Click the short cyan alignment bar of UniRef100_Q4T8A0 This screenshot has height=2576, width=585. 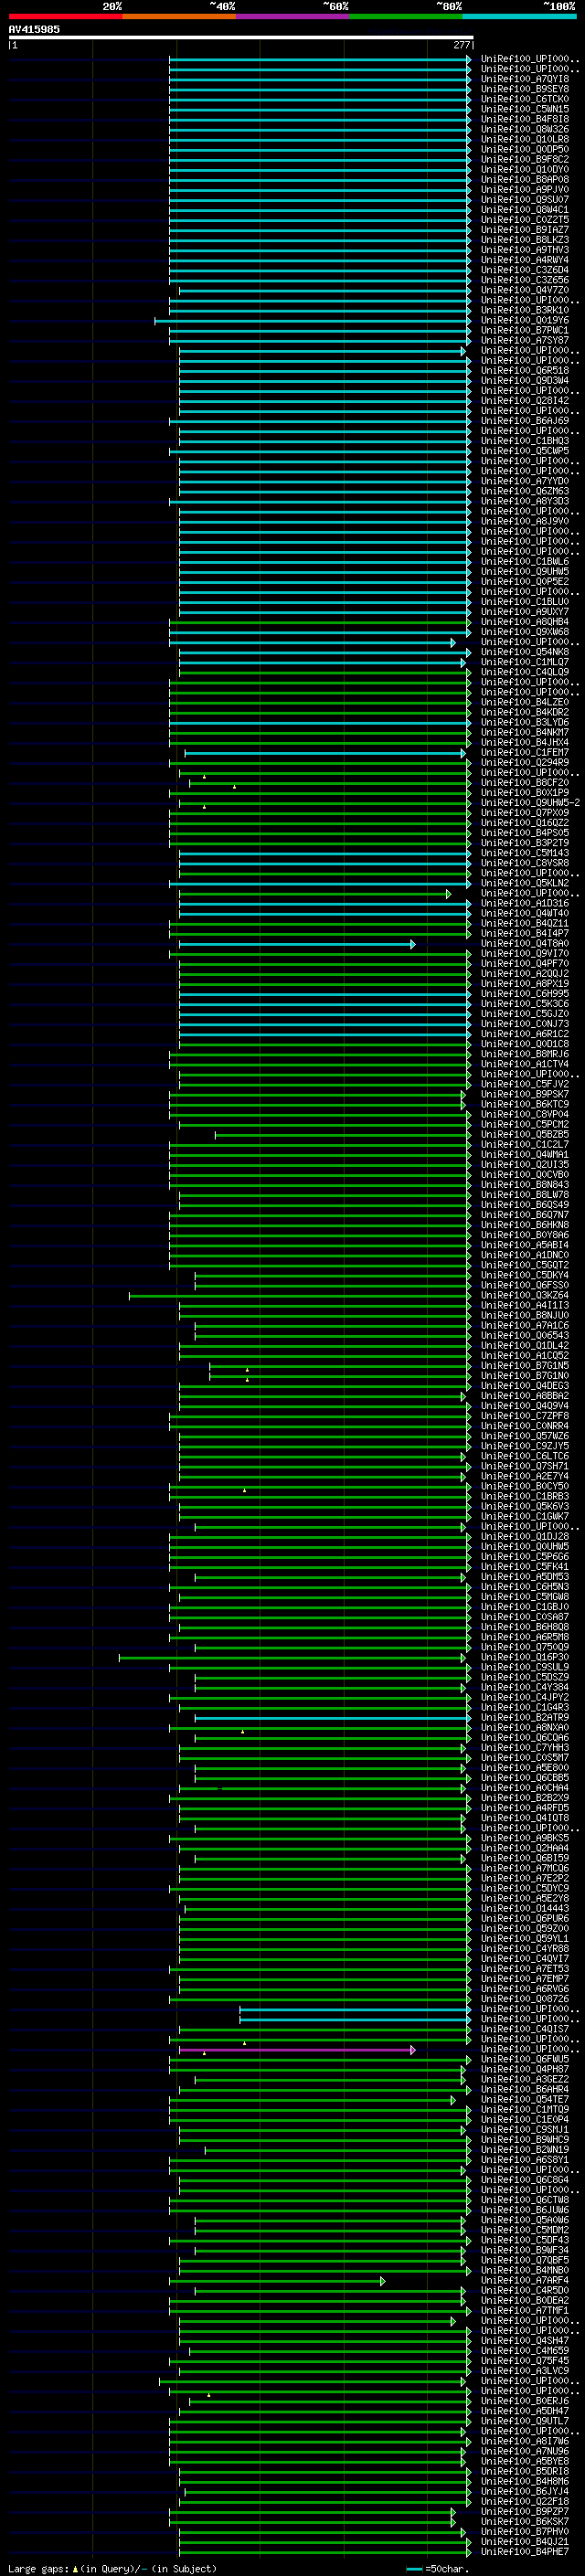[x=296, y=944]
